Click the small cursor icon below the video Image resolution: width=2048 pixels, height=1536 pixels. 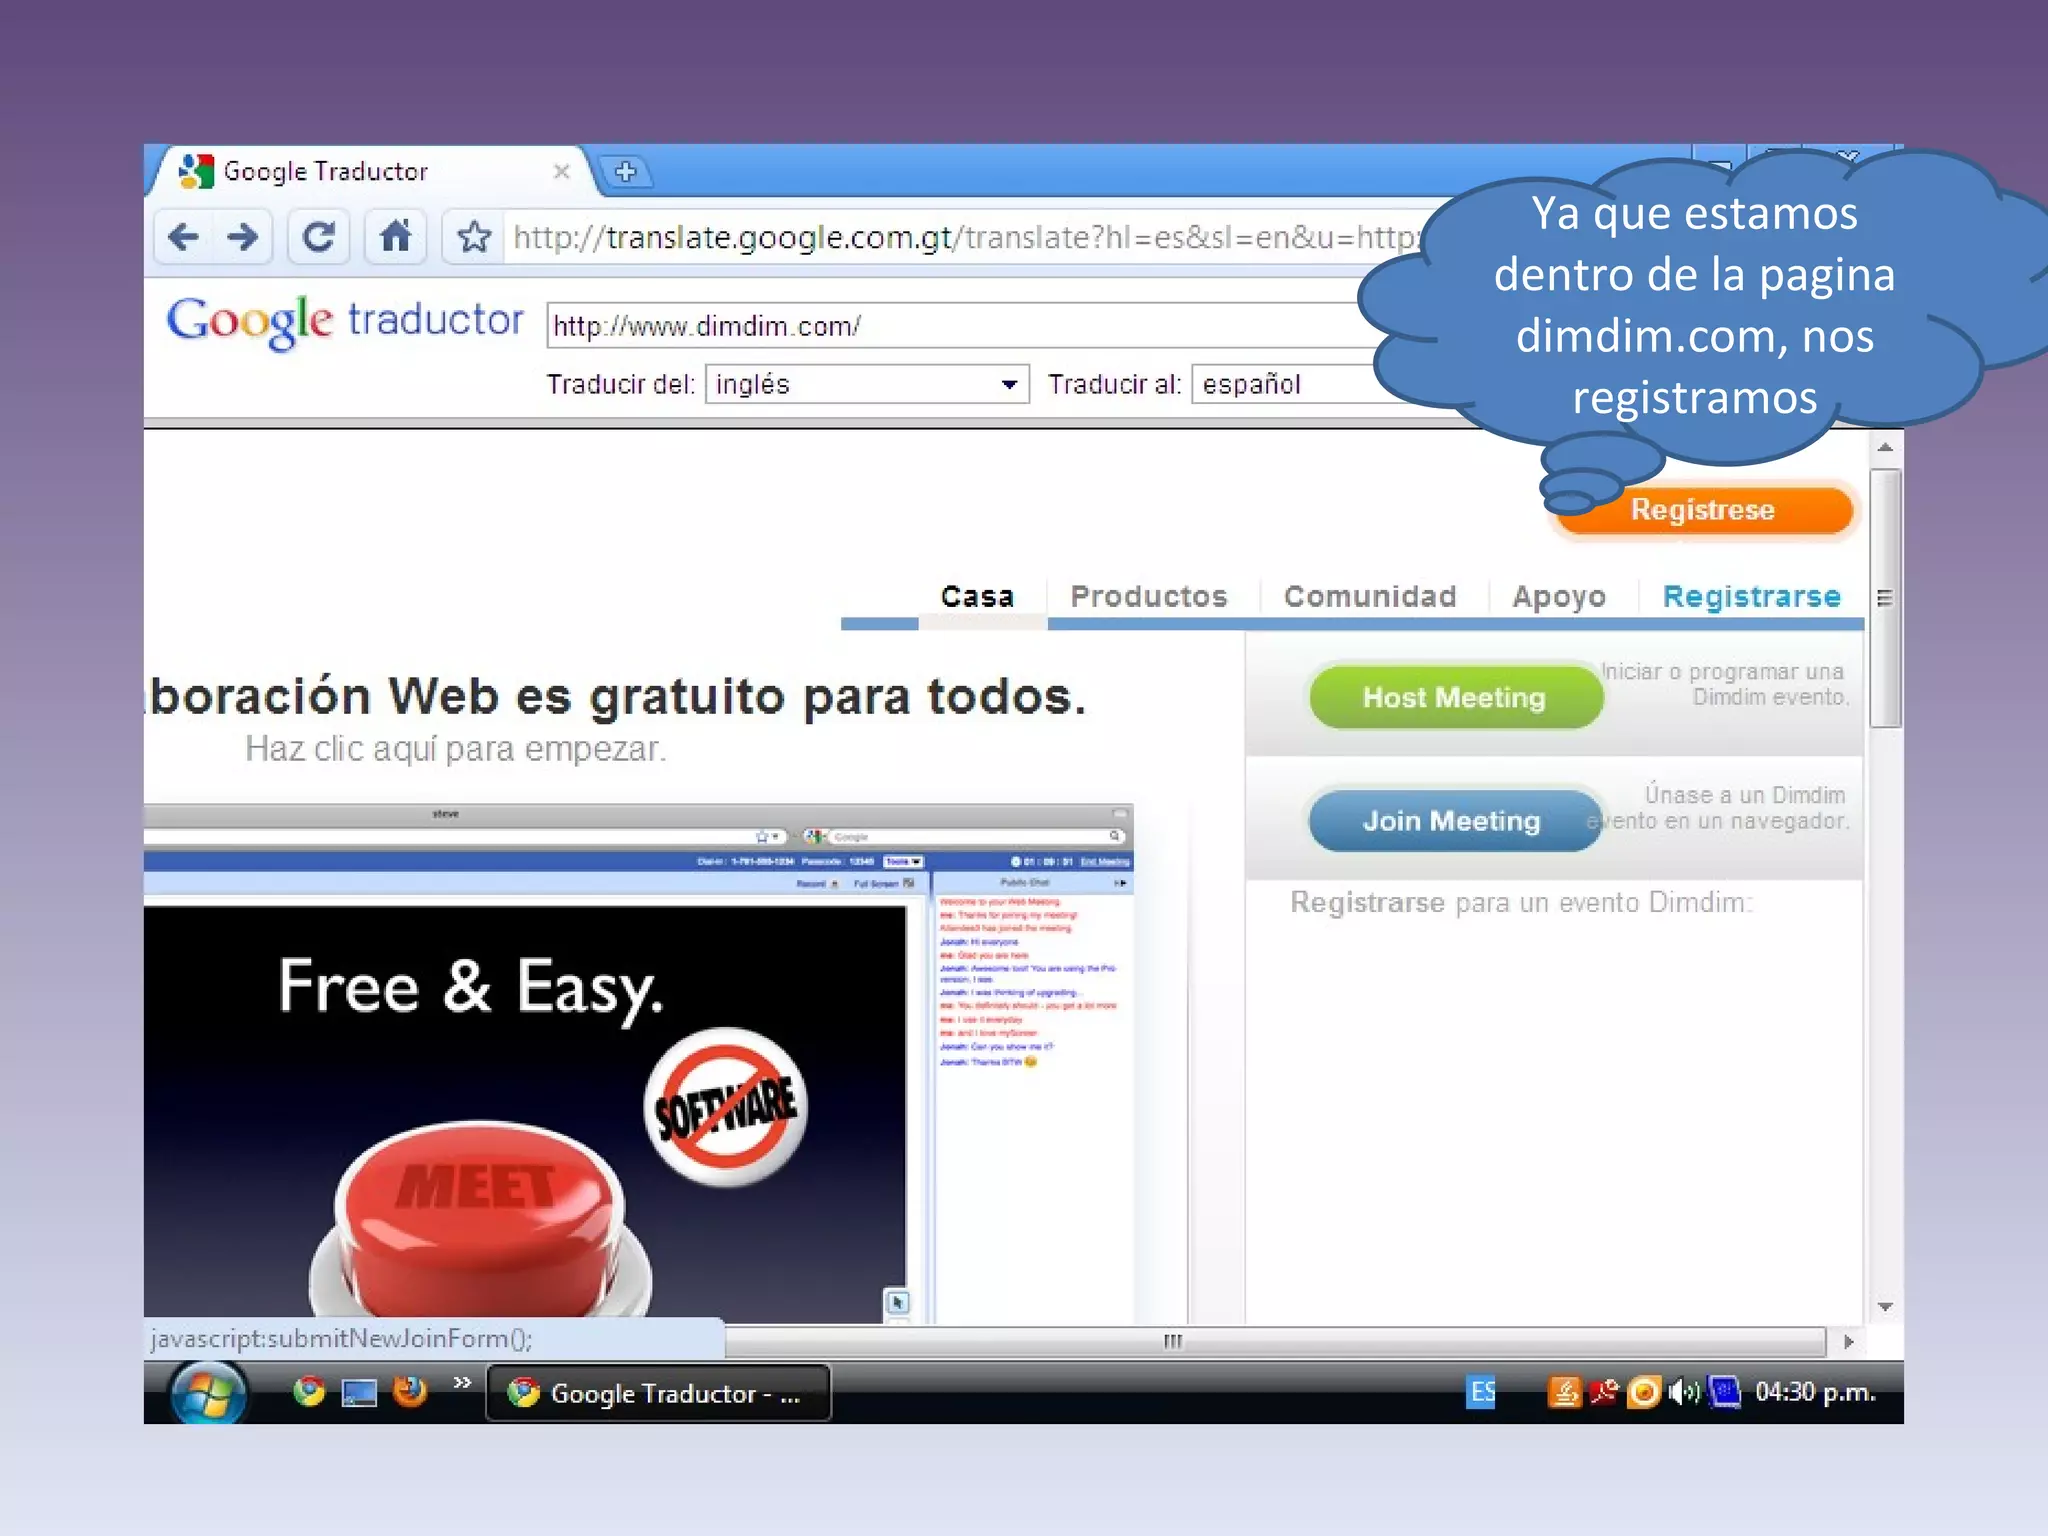pyautogui.click(x=897, y=1302)
